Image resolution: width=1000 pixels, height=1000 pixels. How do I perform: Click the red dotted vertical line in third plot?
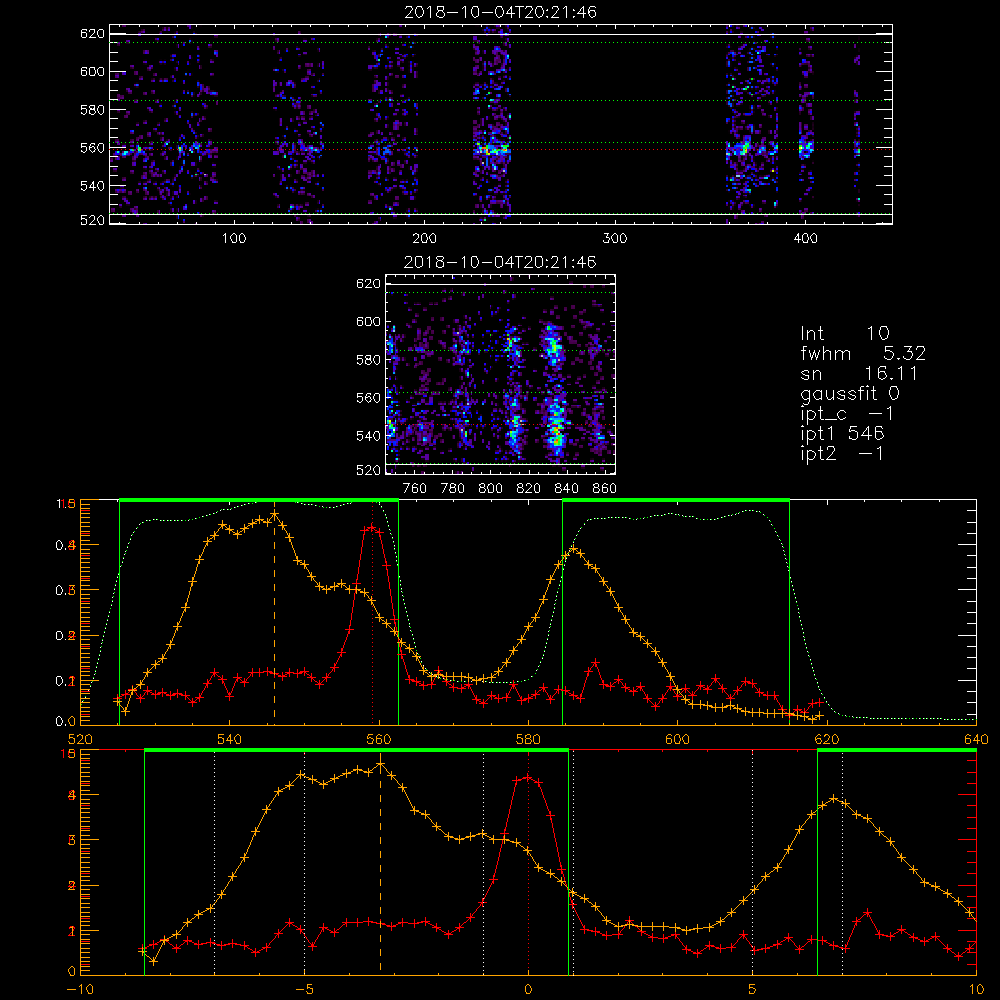372,612
